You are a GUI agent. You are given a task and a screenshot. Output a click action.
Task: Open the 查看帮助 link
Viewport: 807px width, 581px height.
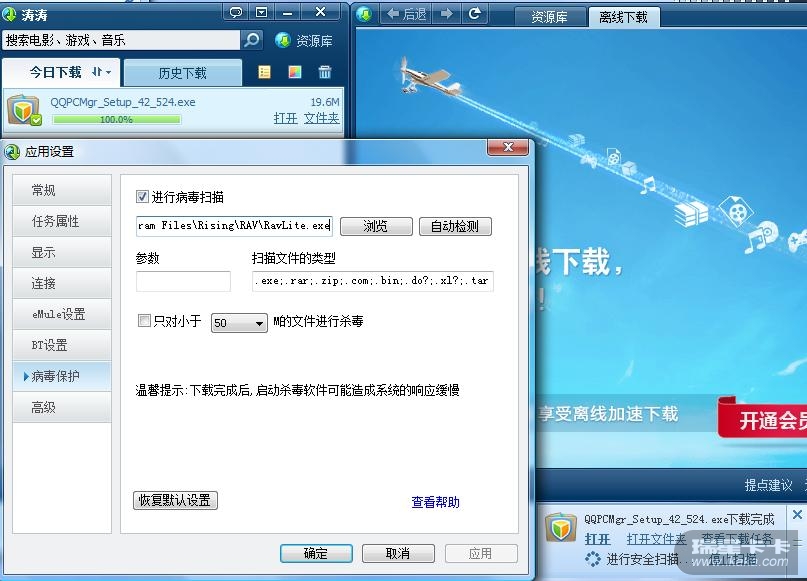[435, 502]
